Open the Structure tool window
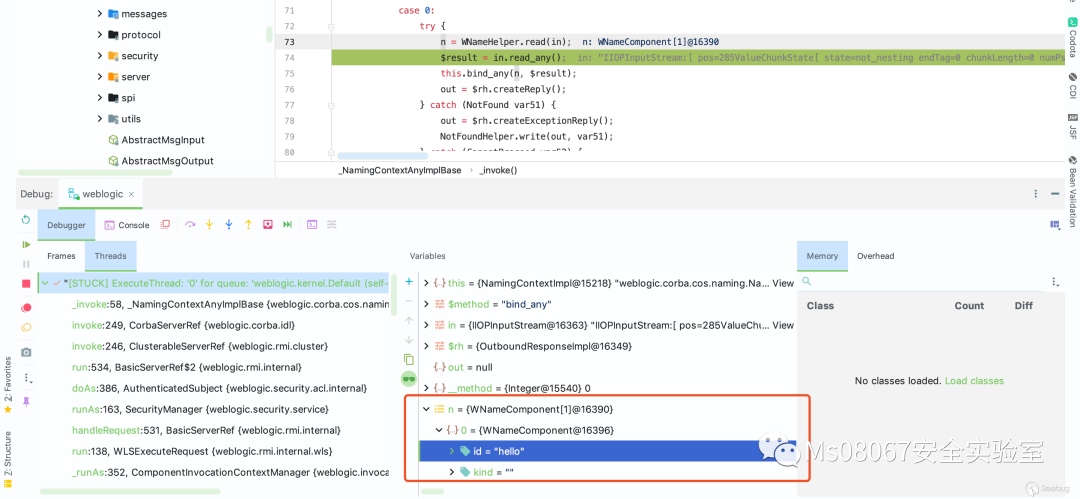This screenshot has height=499, width=1080. tap(8, 459)
